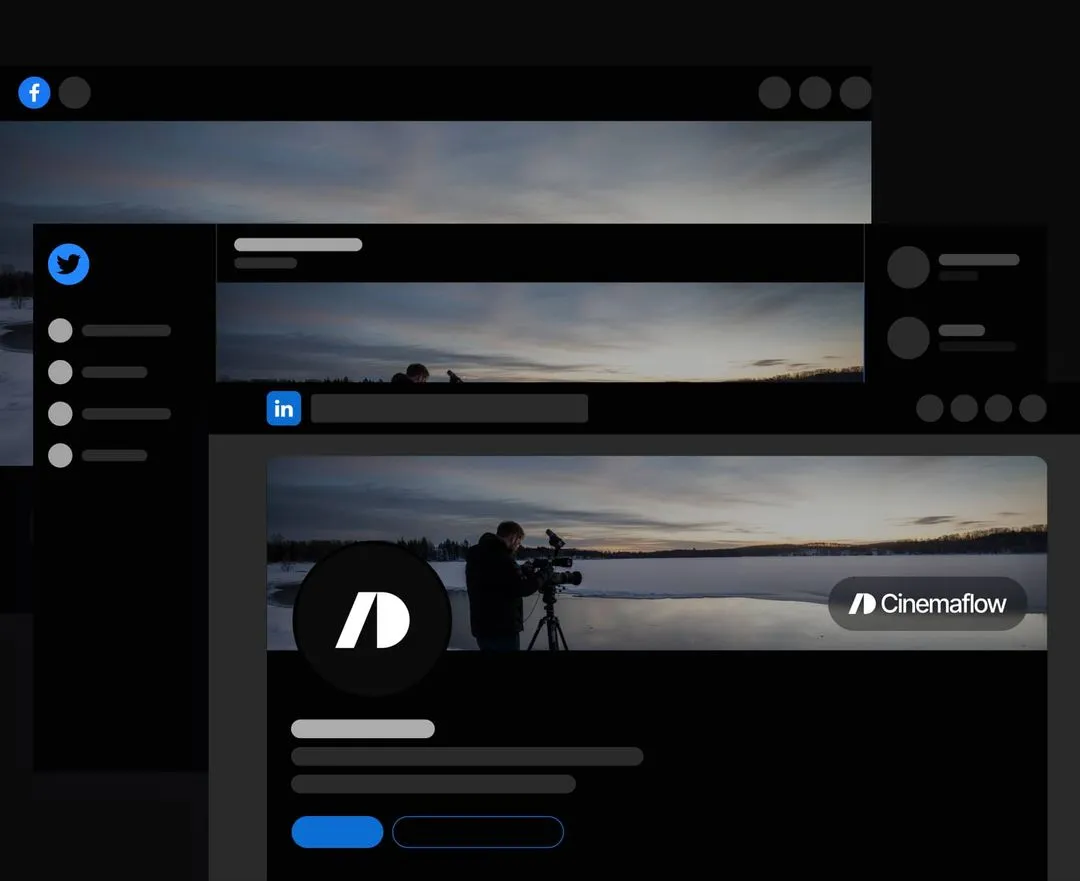Open the Facebook browser tab circle
Screen dimensions: 1080x881
[74, 92]
